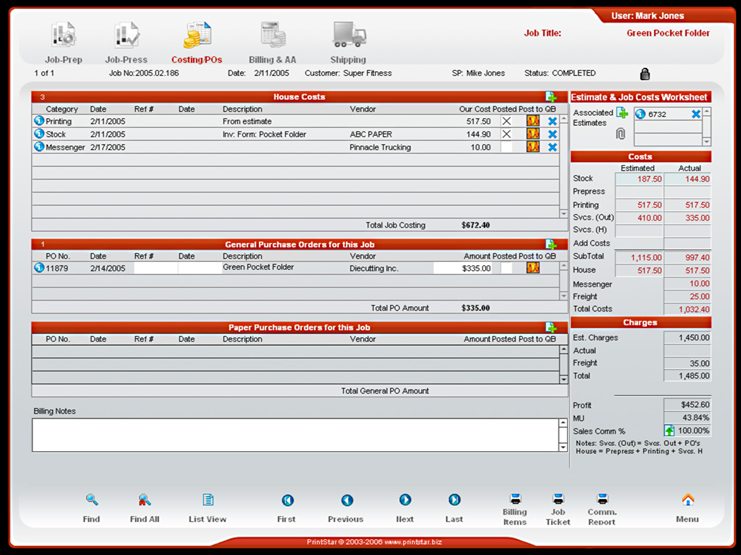Add a new House Costs entry

point(551,97)
